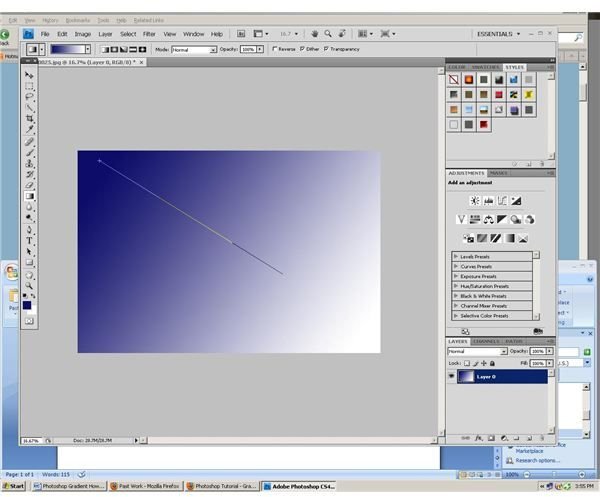The width and height of the screenshot is (600, 497).
Task: Select the Pen tool
Action: tap(29, 230)
